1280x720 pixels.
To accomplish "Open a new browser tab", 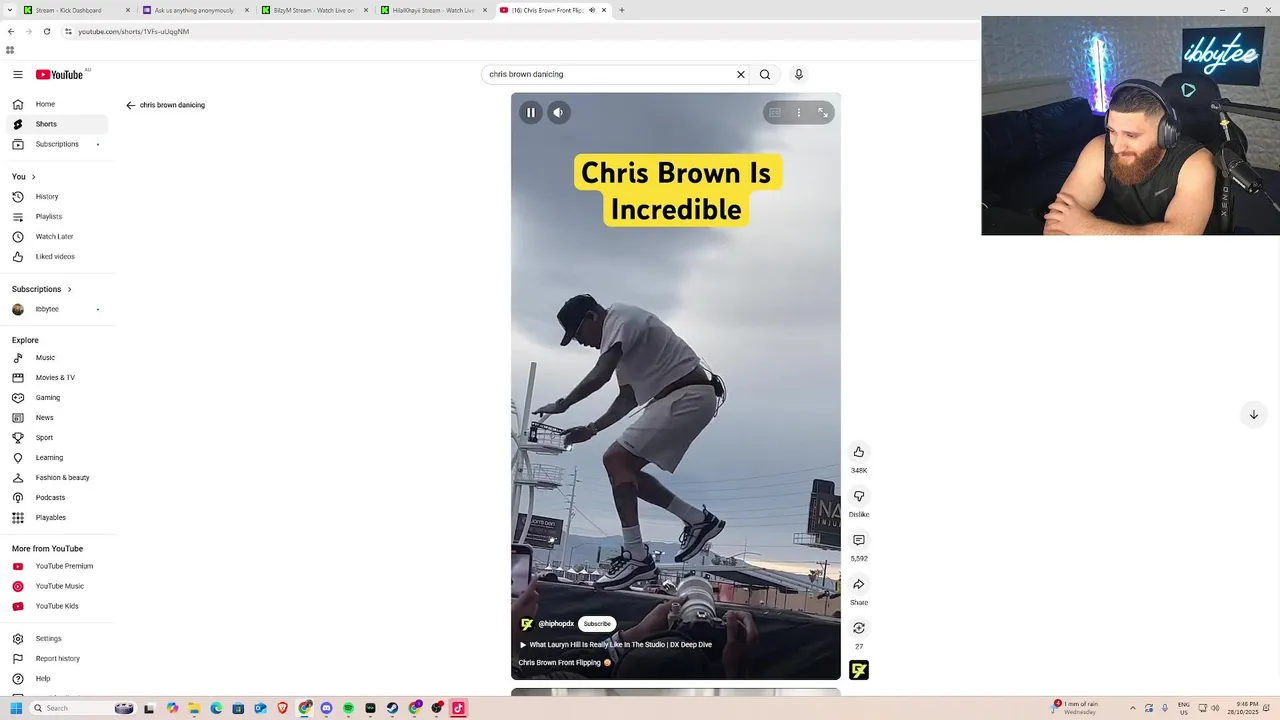I will point(621,10).
